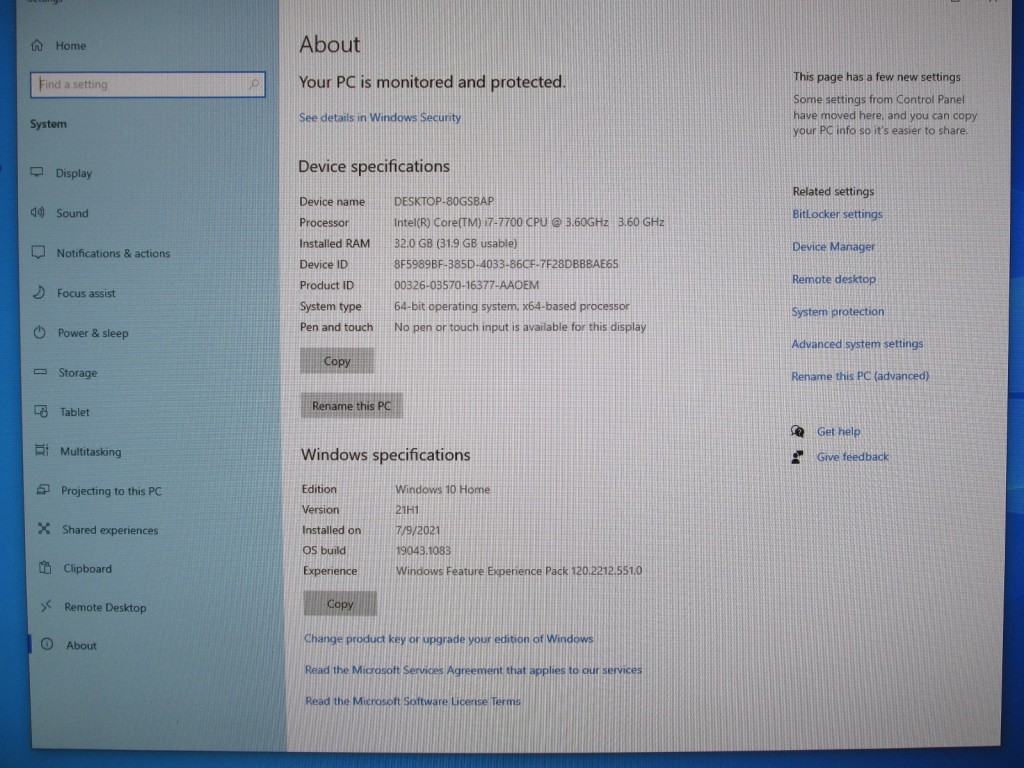Click the Notifications & actions icon

pyautogui.click(x=39, y=252)
